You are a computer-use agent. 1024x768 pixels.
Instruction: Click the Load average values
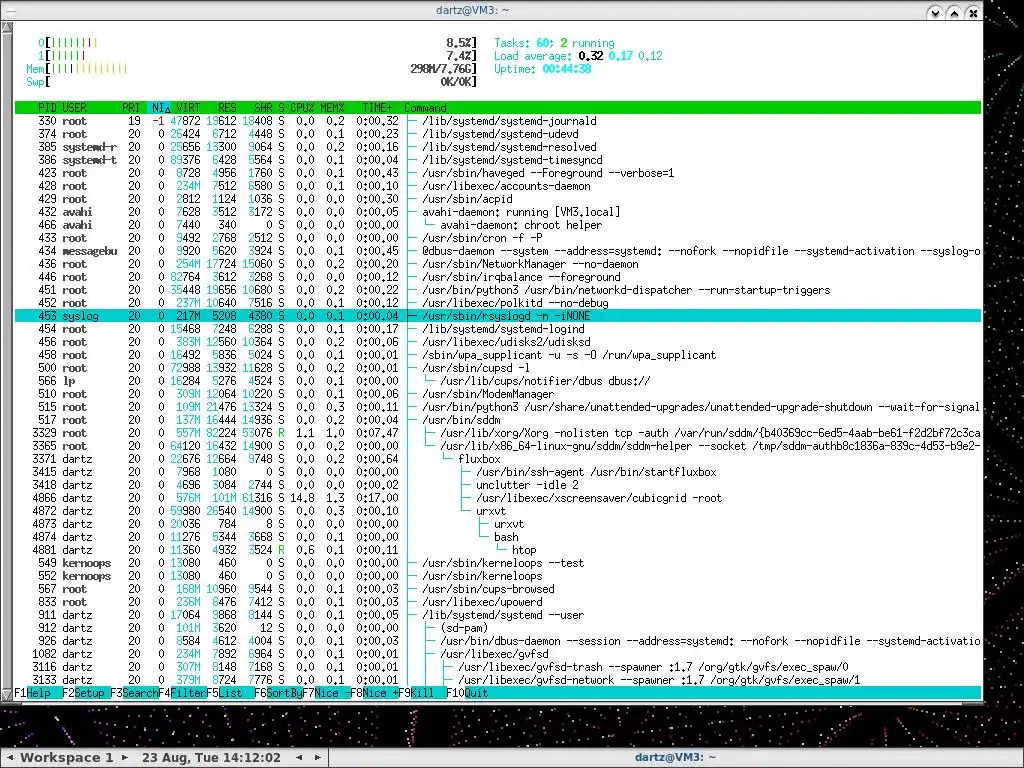pos(620,56)
